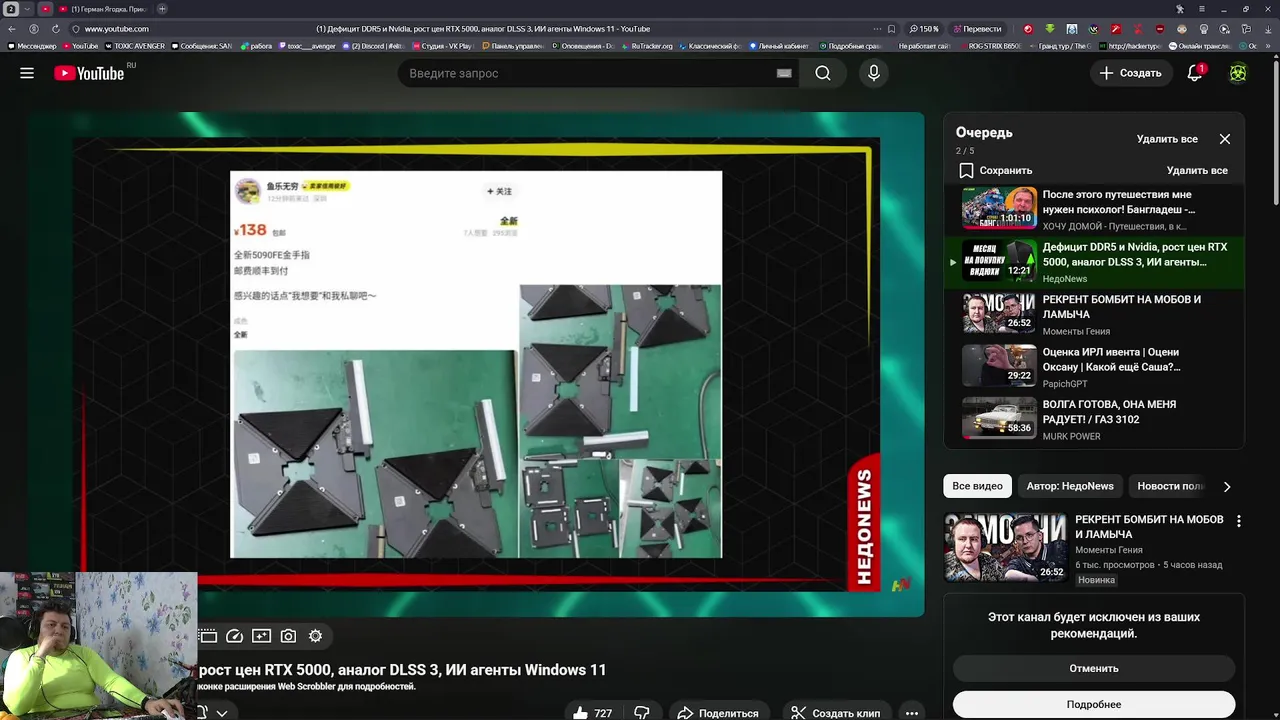Select queue item Дефицит DDR5 и Nvidia

pos(1095,261)
